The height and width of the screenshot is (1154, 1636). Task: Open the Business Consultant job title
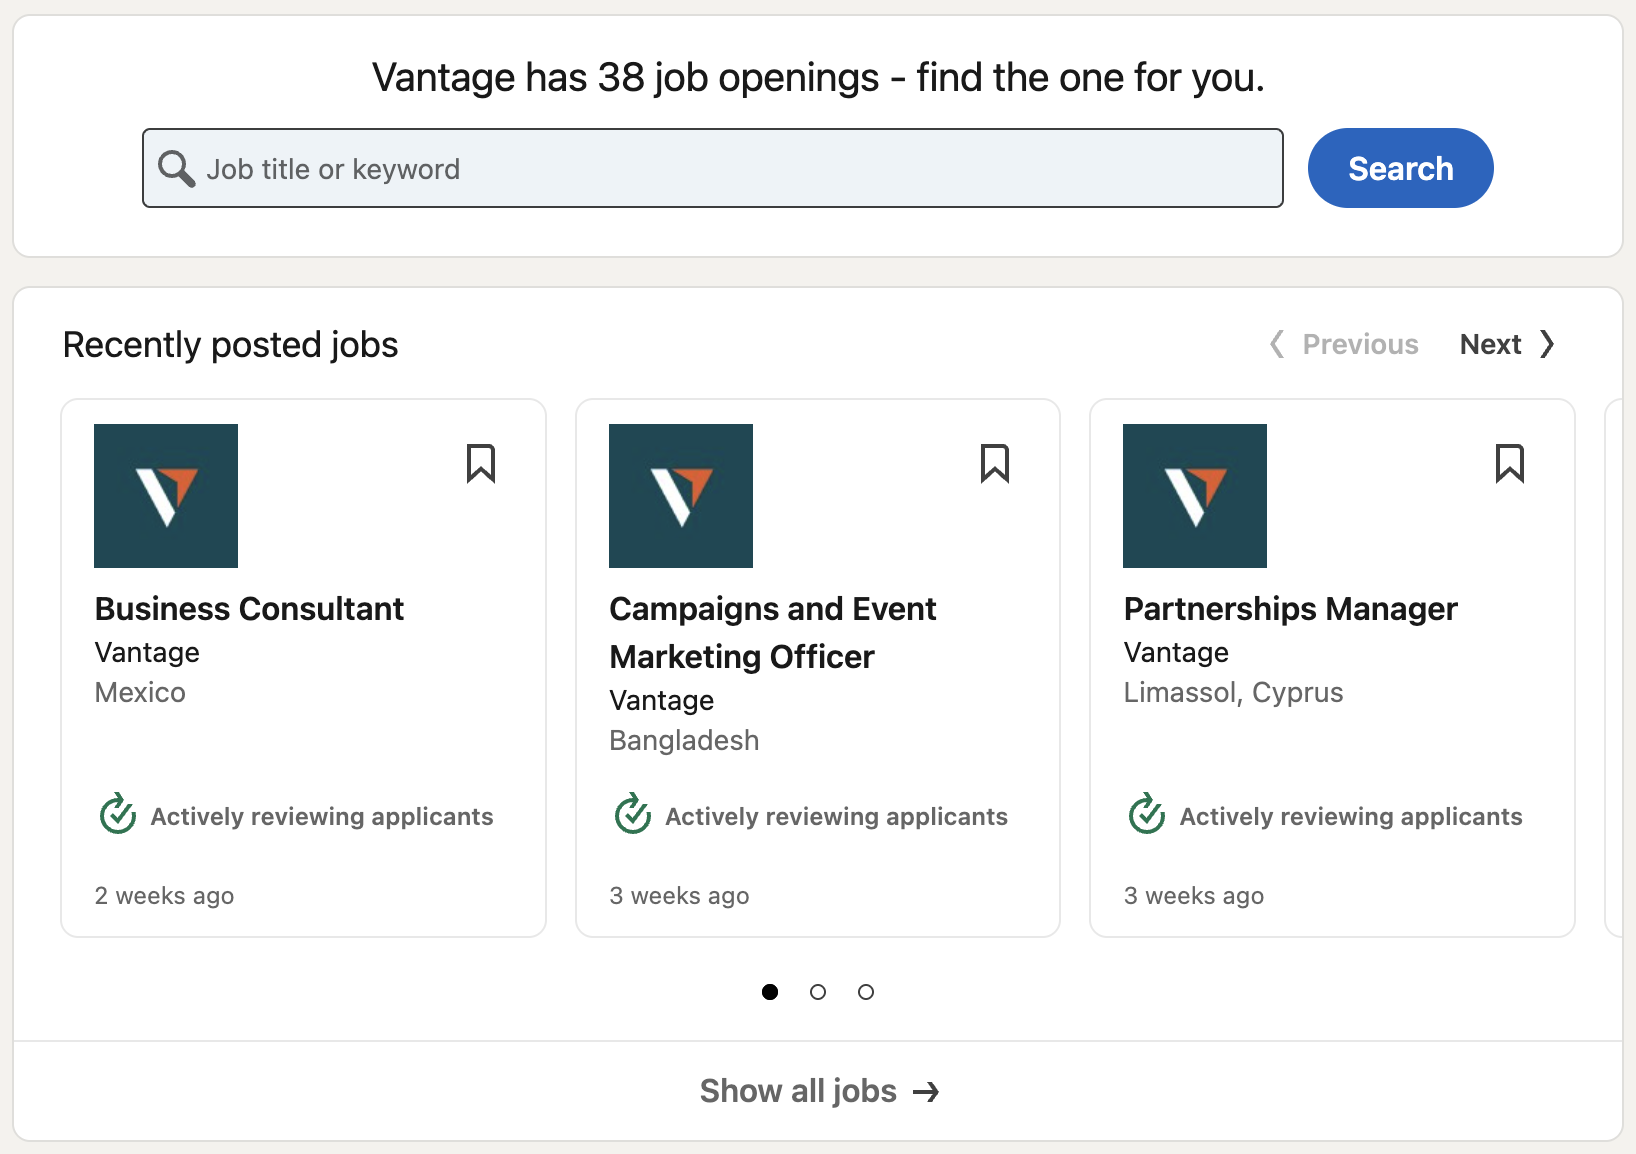pyautogui.click(x=249, y=609)
